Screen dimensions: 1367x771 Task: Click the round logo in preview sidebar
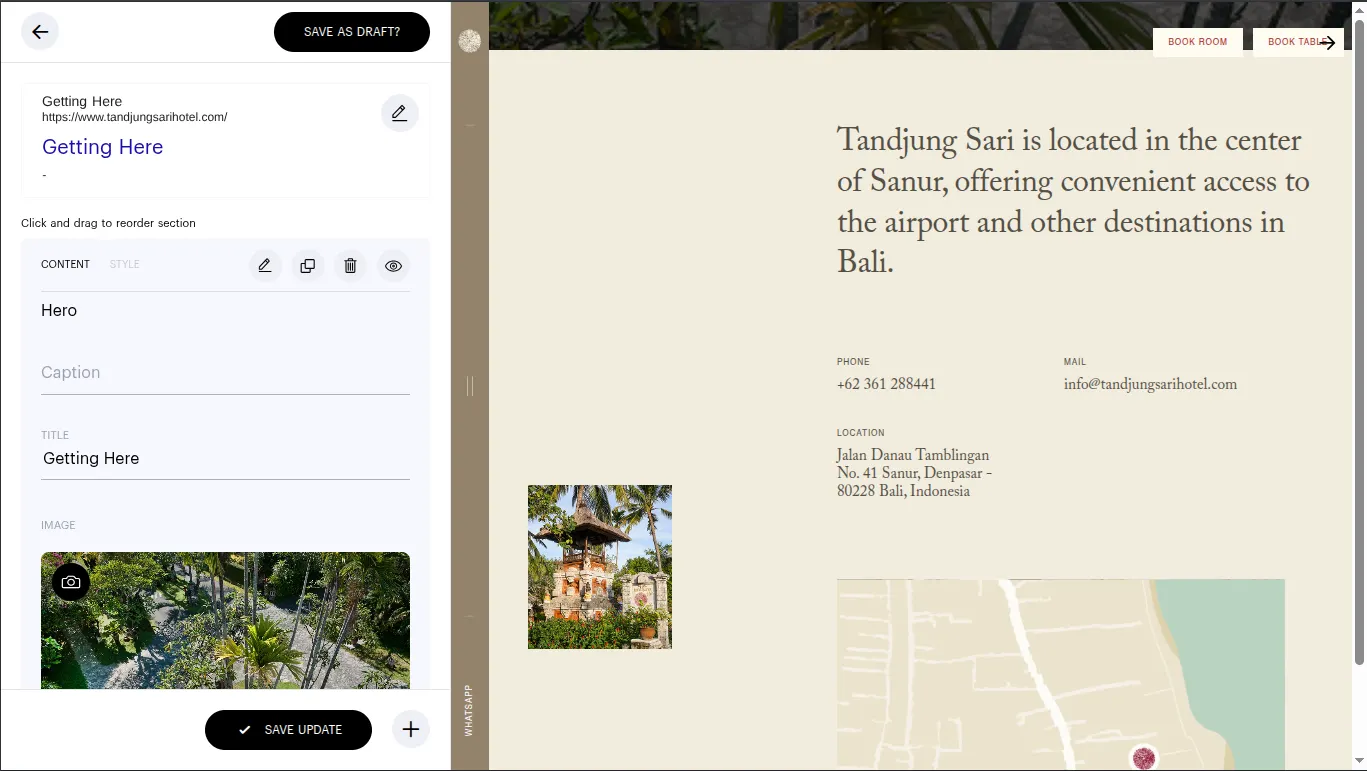(x=469, y=41)
